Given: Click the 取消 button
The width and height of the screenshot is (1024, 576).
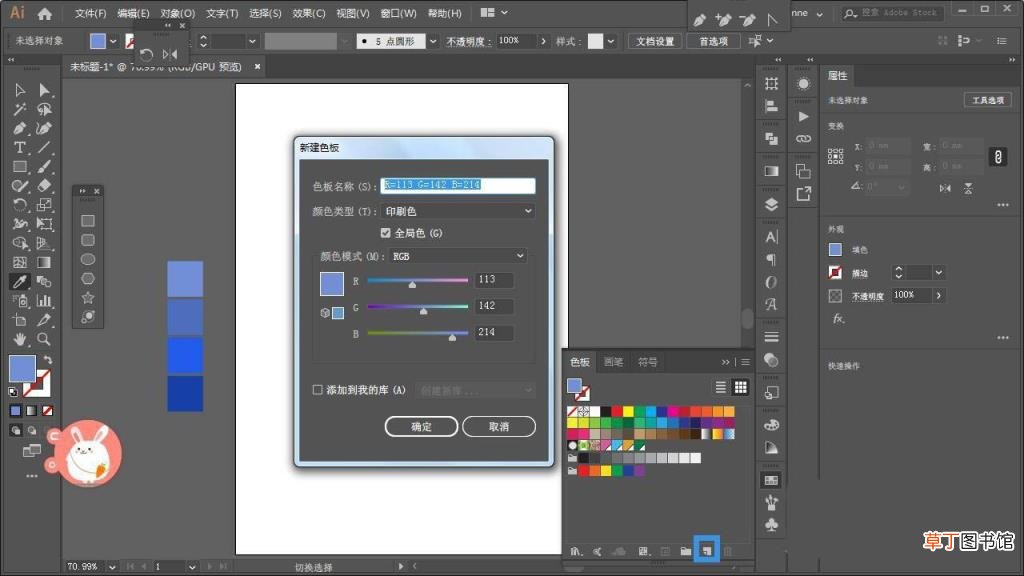Looking at the screenshot, I should [499, 426].
